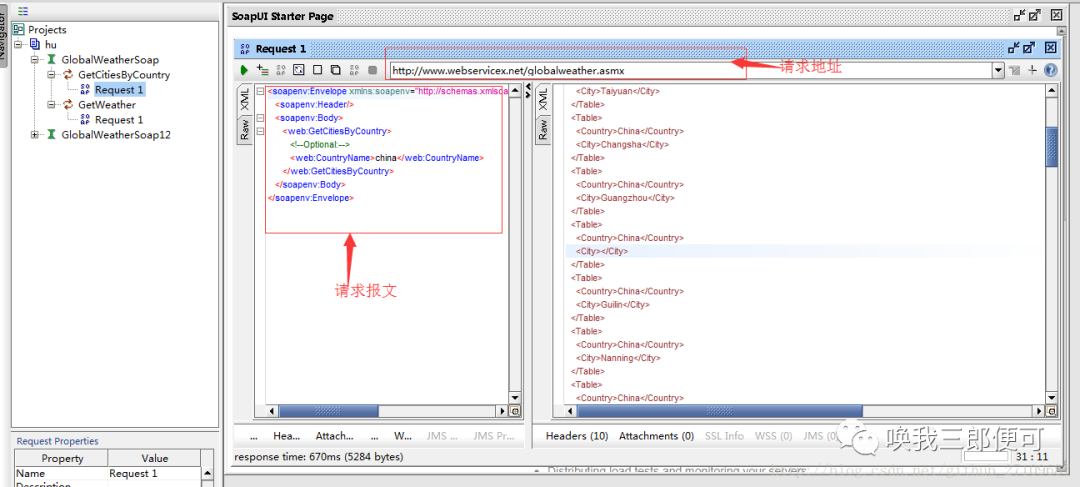Click SOAP icon of Request 1 under GetWeather

(x=85, y=120)
